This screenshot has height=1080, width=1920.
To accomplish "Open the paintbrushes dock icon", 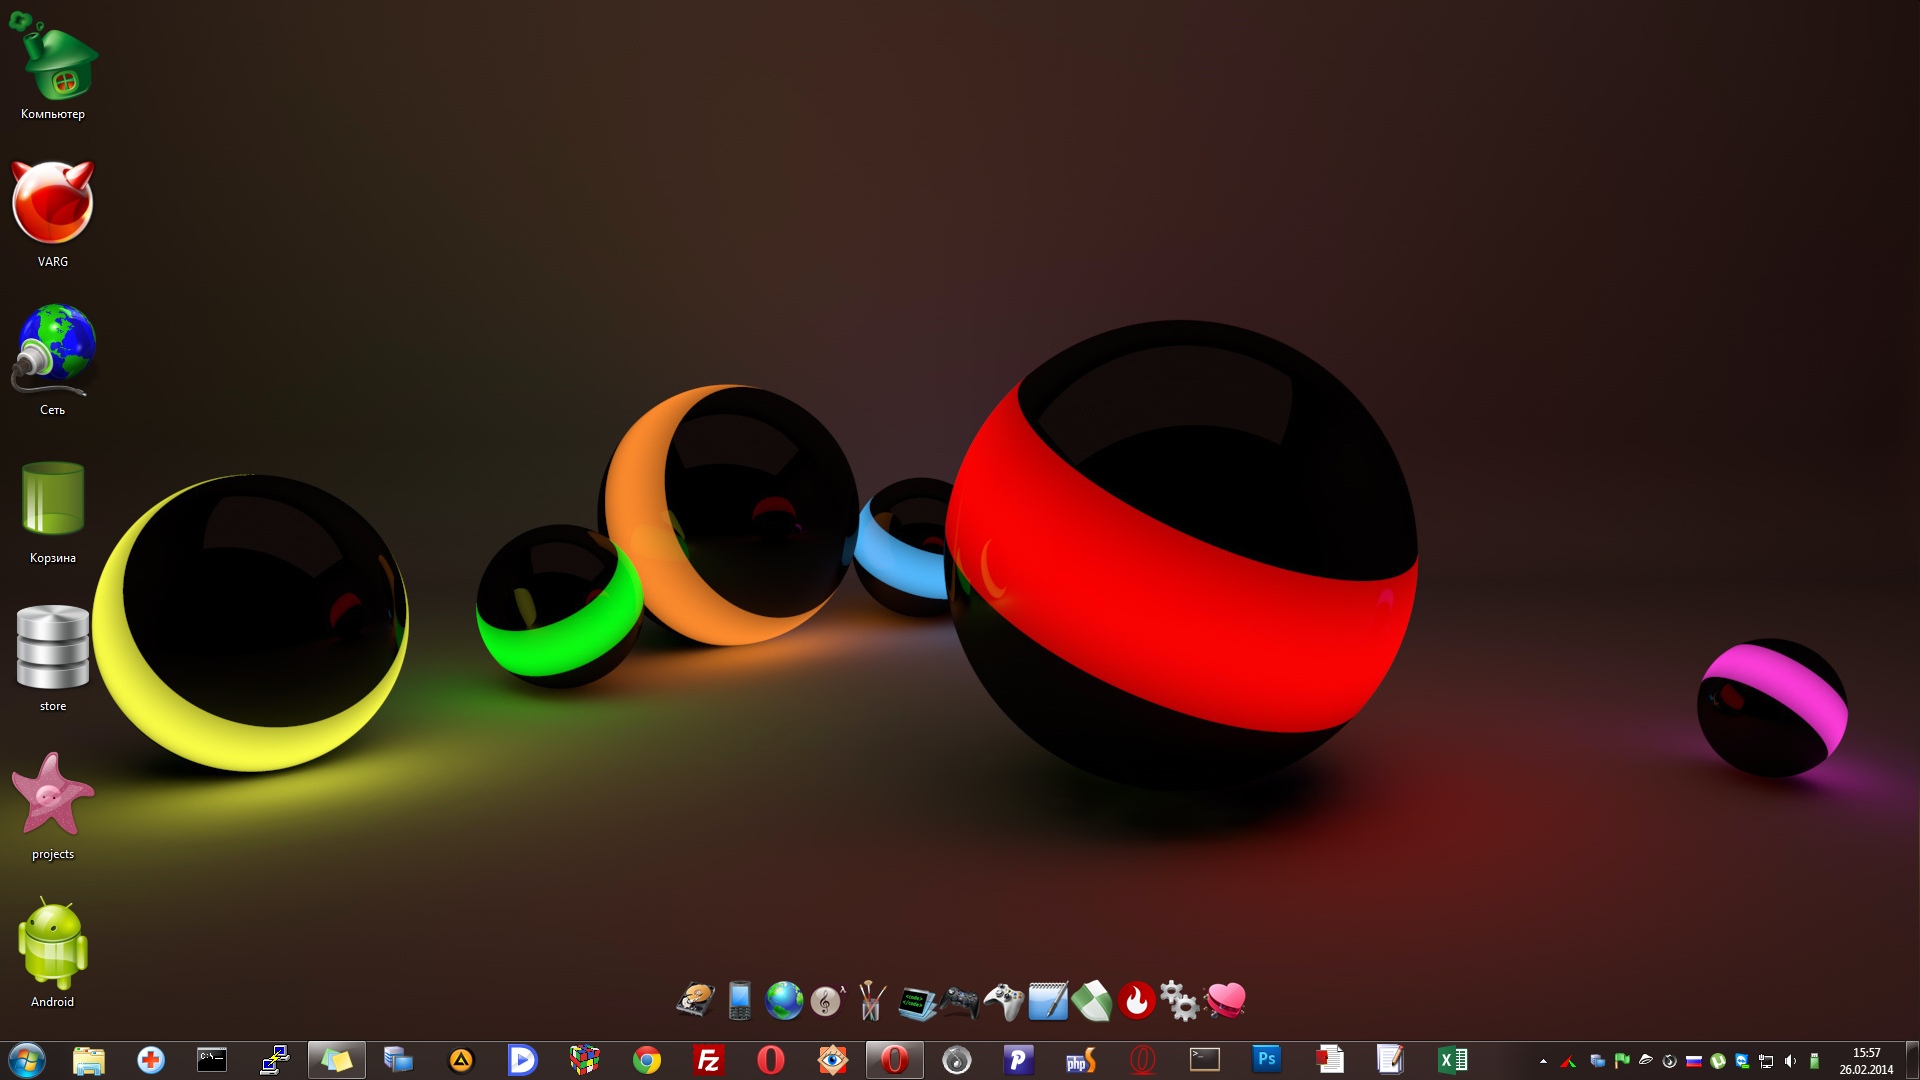I will (x=871, y=1001).
